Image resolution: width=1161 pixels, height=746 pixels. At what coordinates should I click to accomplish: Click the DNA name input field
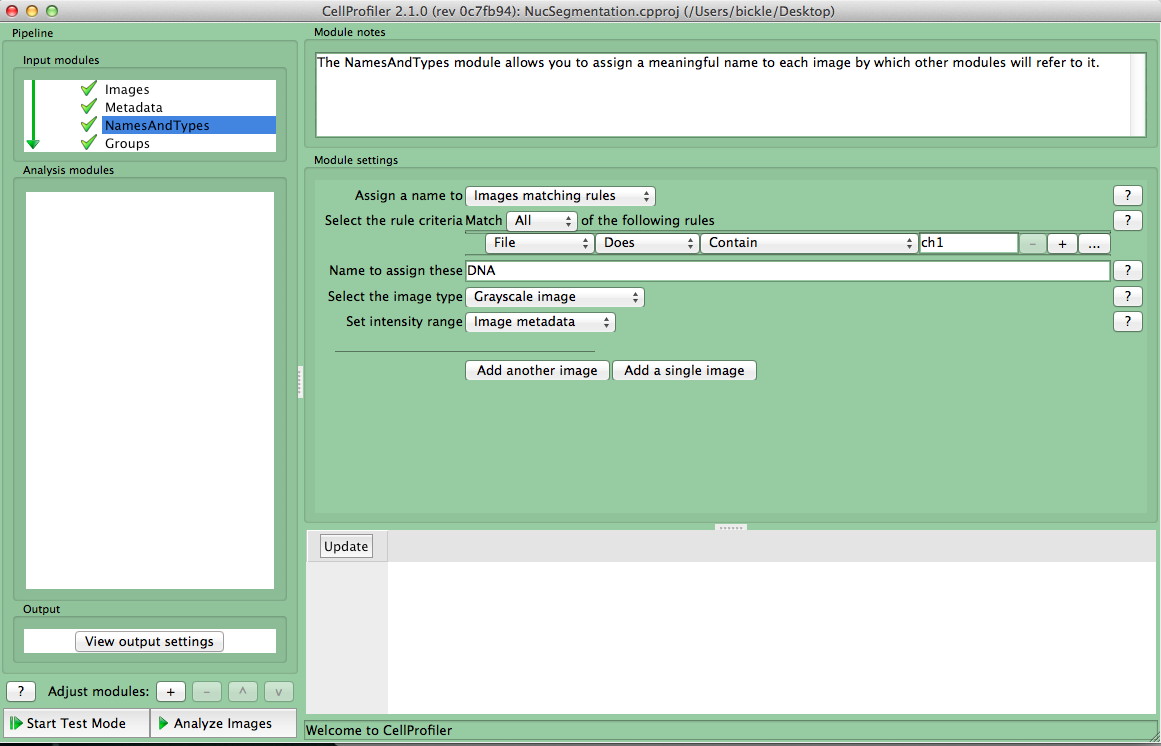(x=788, y=271)
